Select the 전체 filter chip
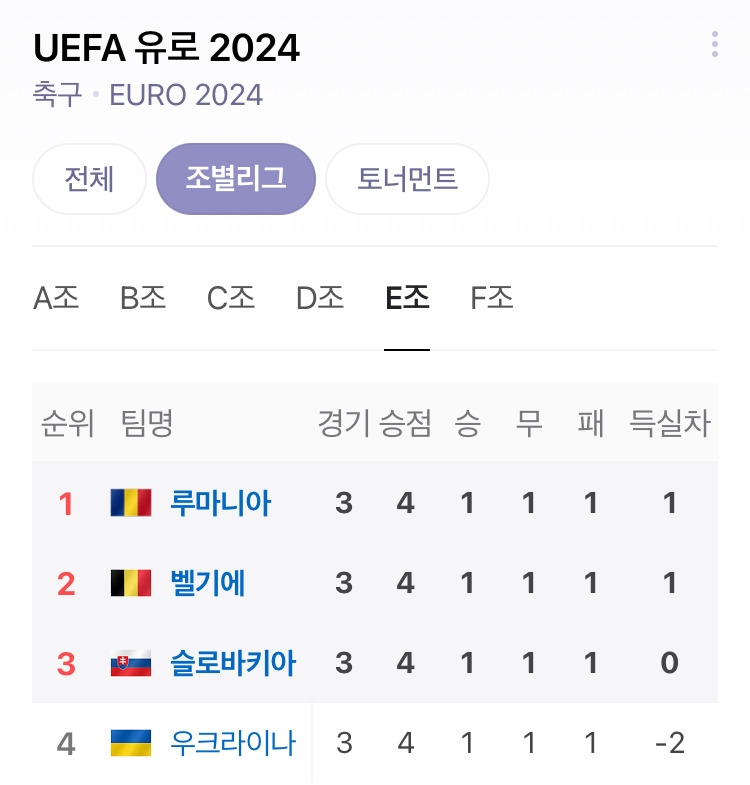 tap(89, 179)
